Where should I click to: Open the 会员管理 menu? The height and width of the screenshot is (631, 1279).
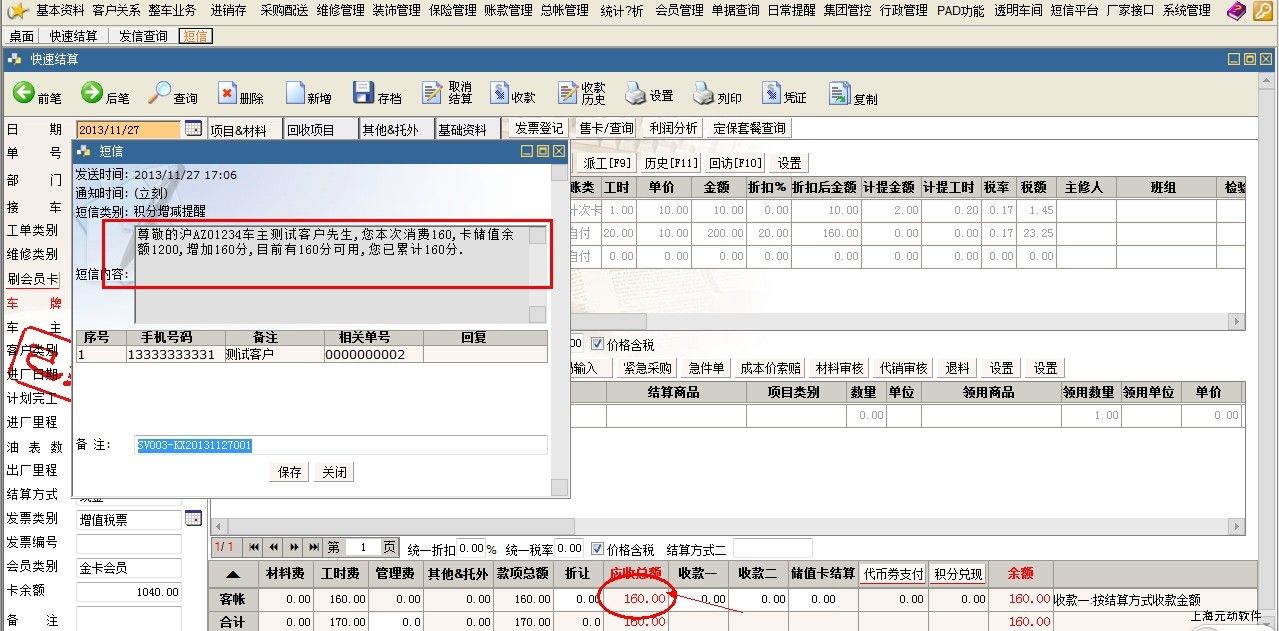pyautogui.click(x=680, y=10)
